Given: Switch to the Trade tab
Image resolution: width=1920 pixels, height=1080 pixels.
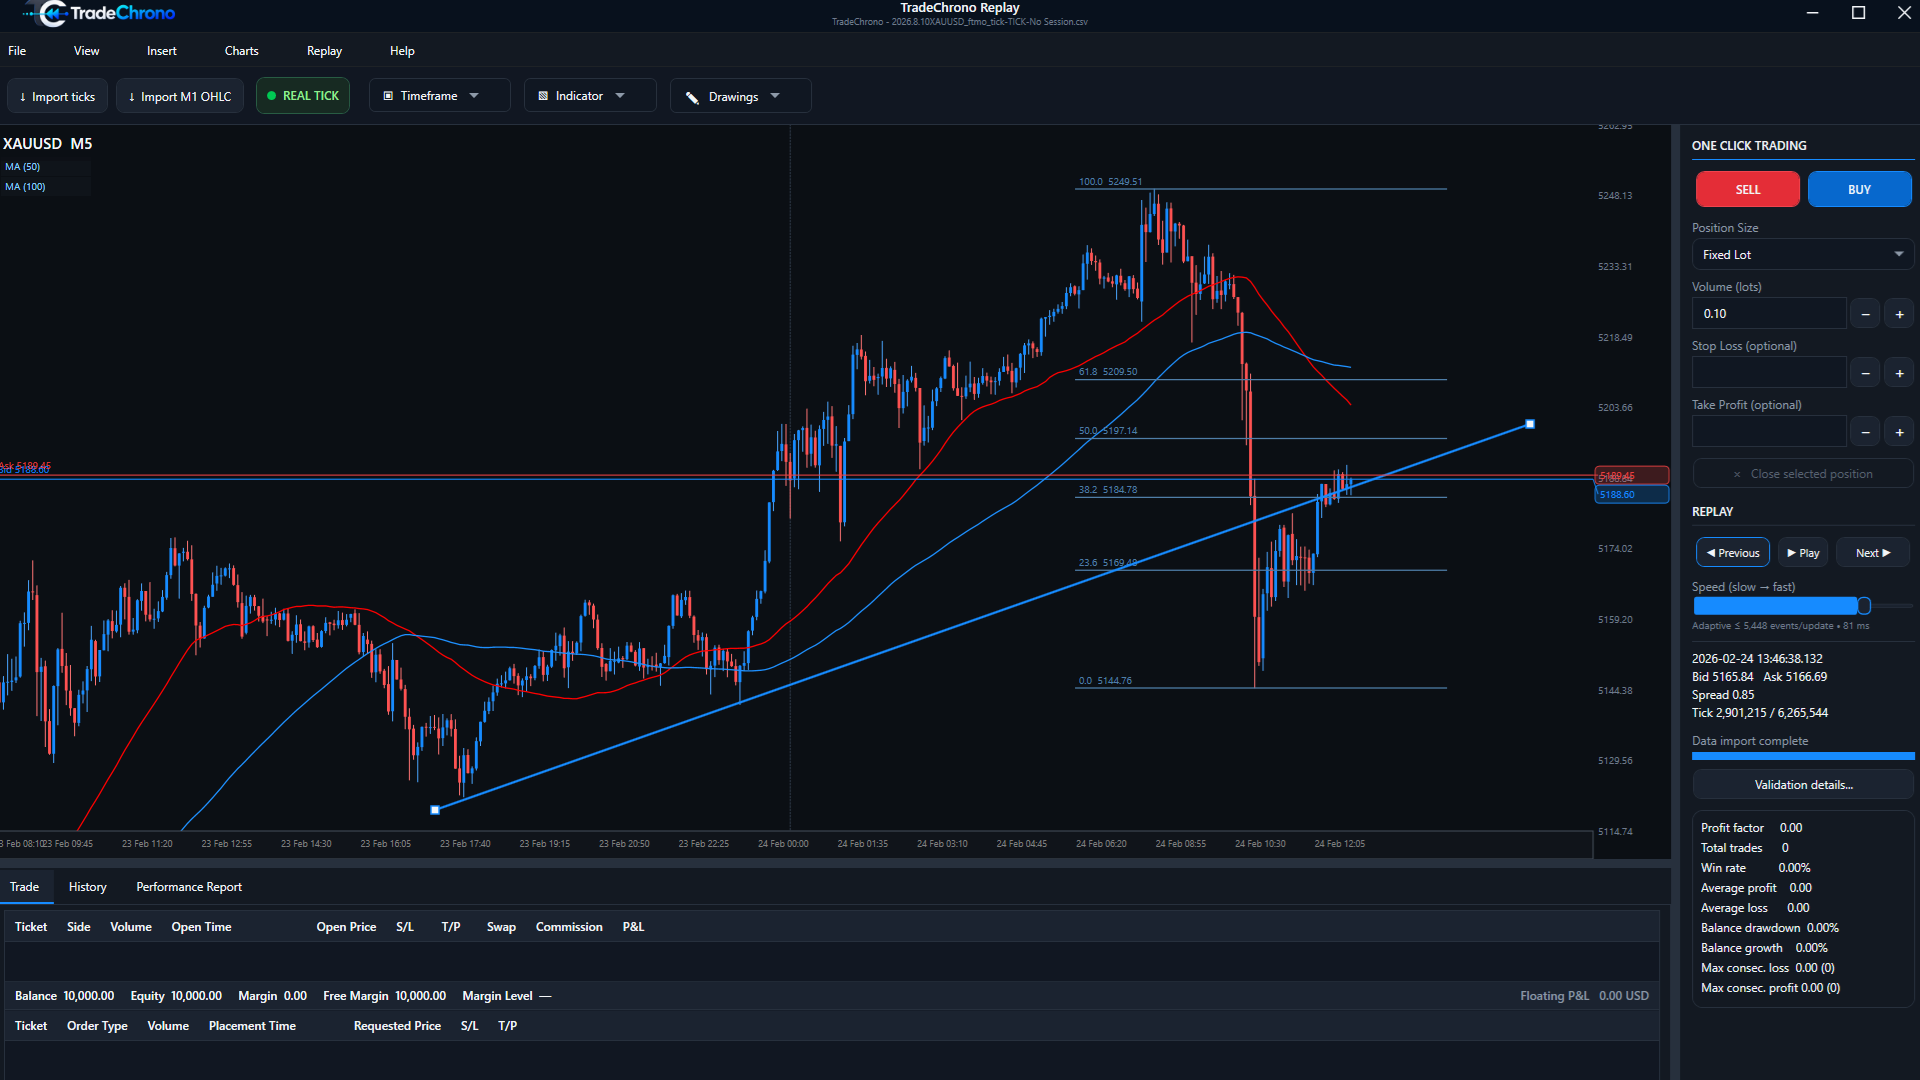Looking at the screenshot, I should tap(25, 887).
